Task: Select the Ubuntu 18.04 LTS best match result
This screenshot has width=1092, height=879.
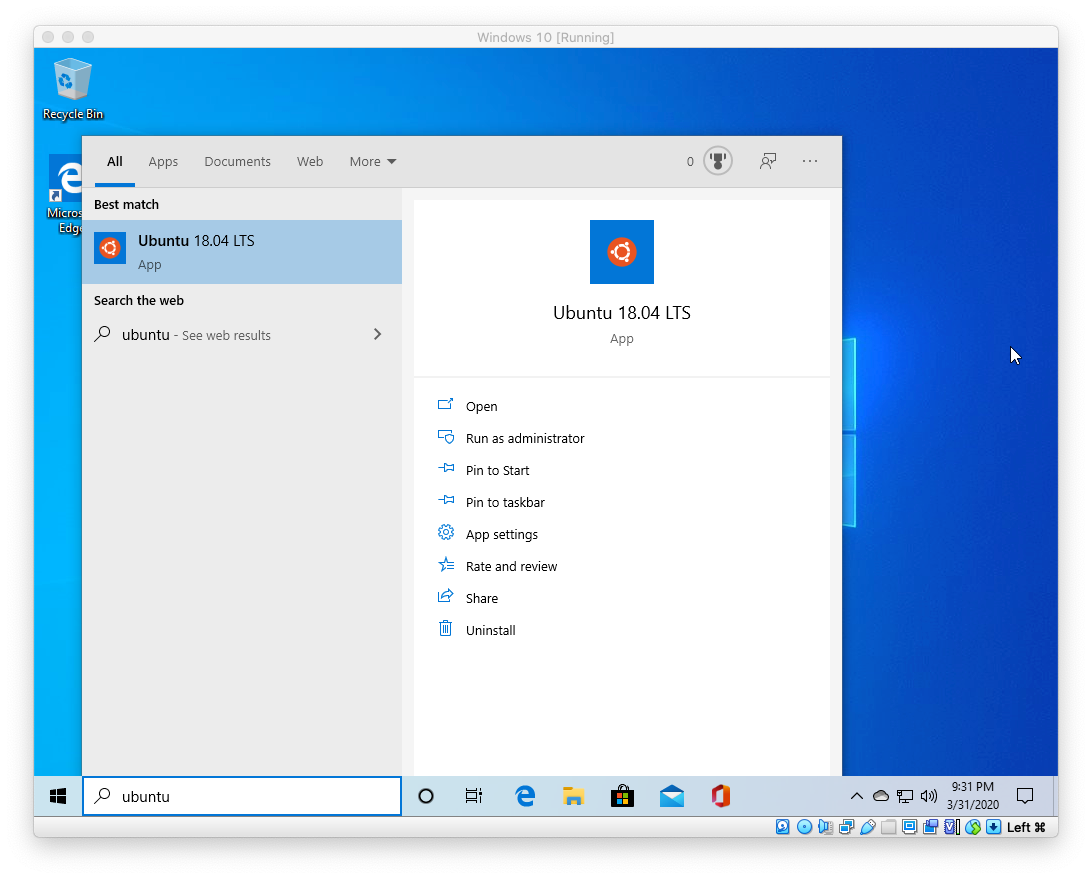Action: click(242, 252)
